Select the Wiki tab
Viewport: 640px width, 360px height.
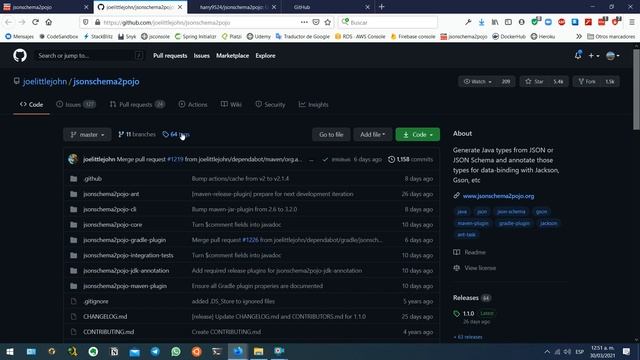pyautogui.click(x=231, y=104)
